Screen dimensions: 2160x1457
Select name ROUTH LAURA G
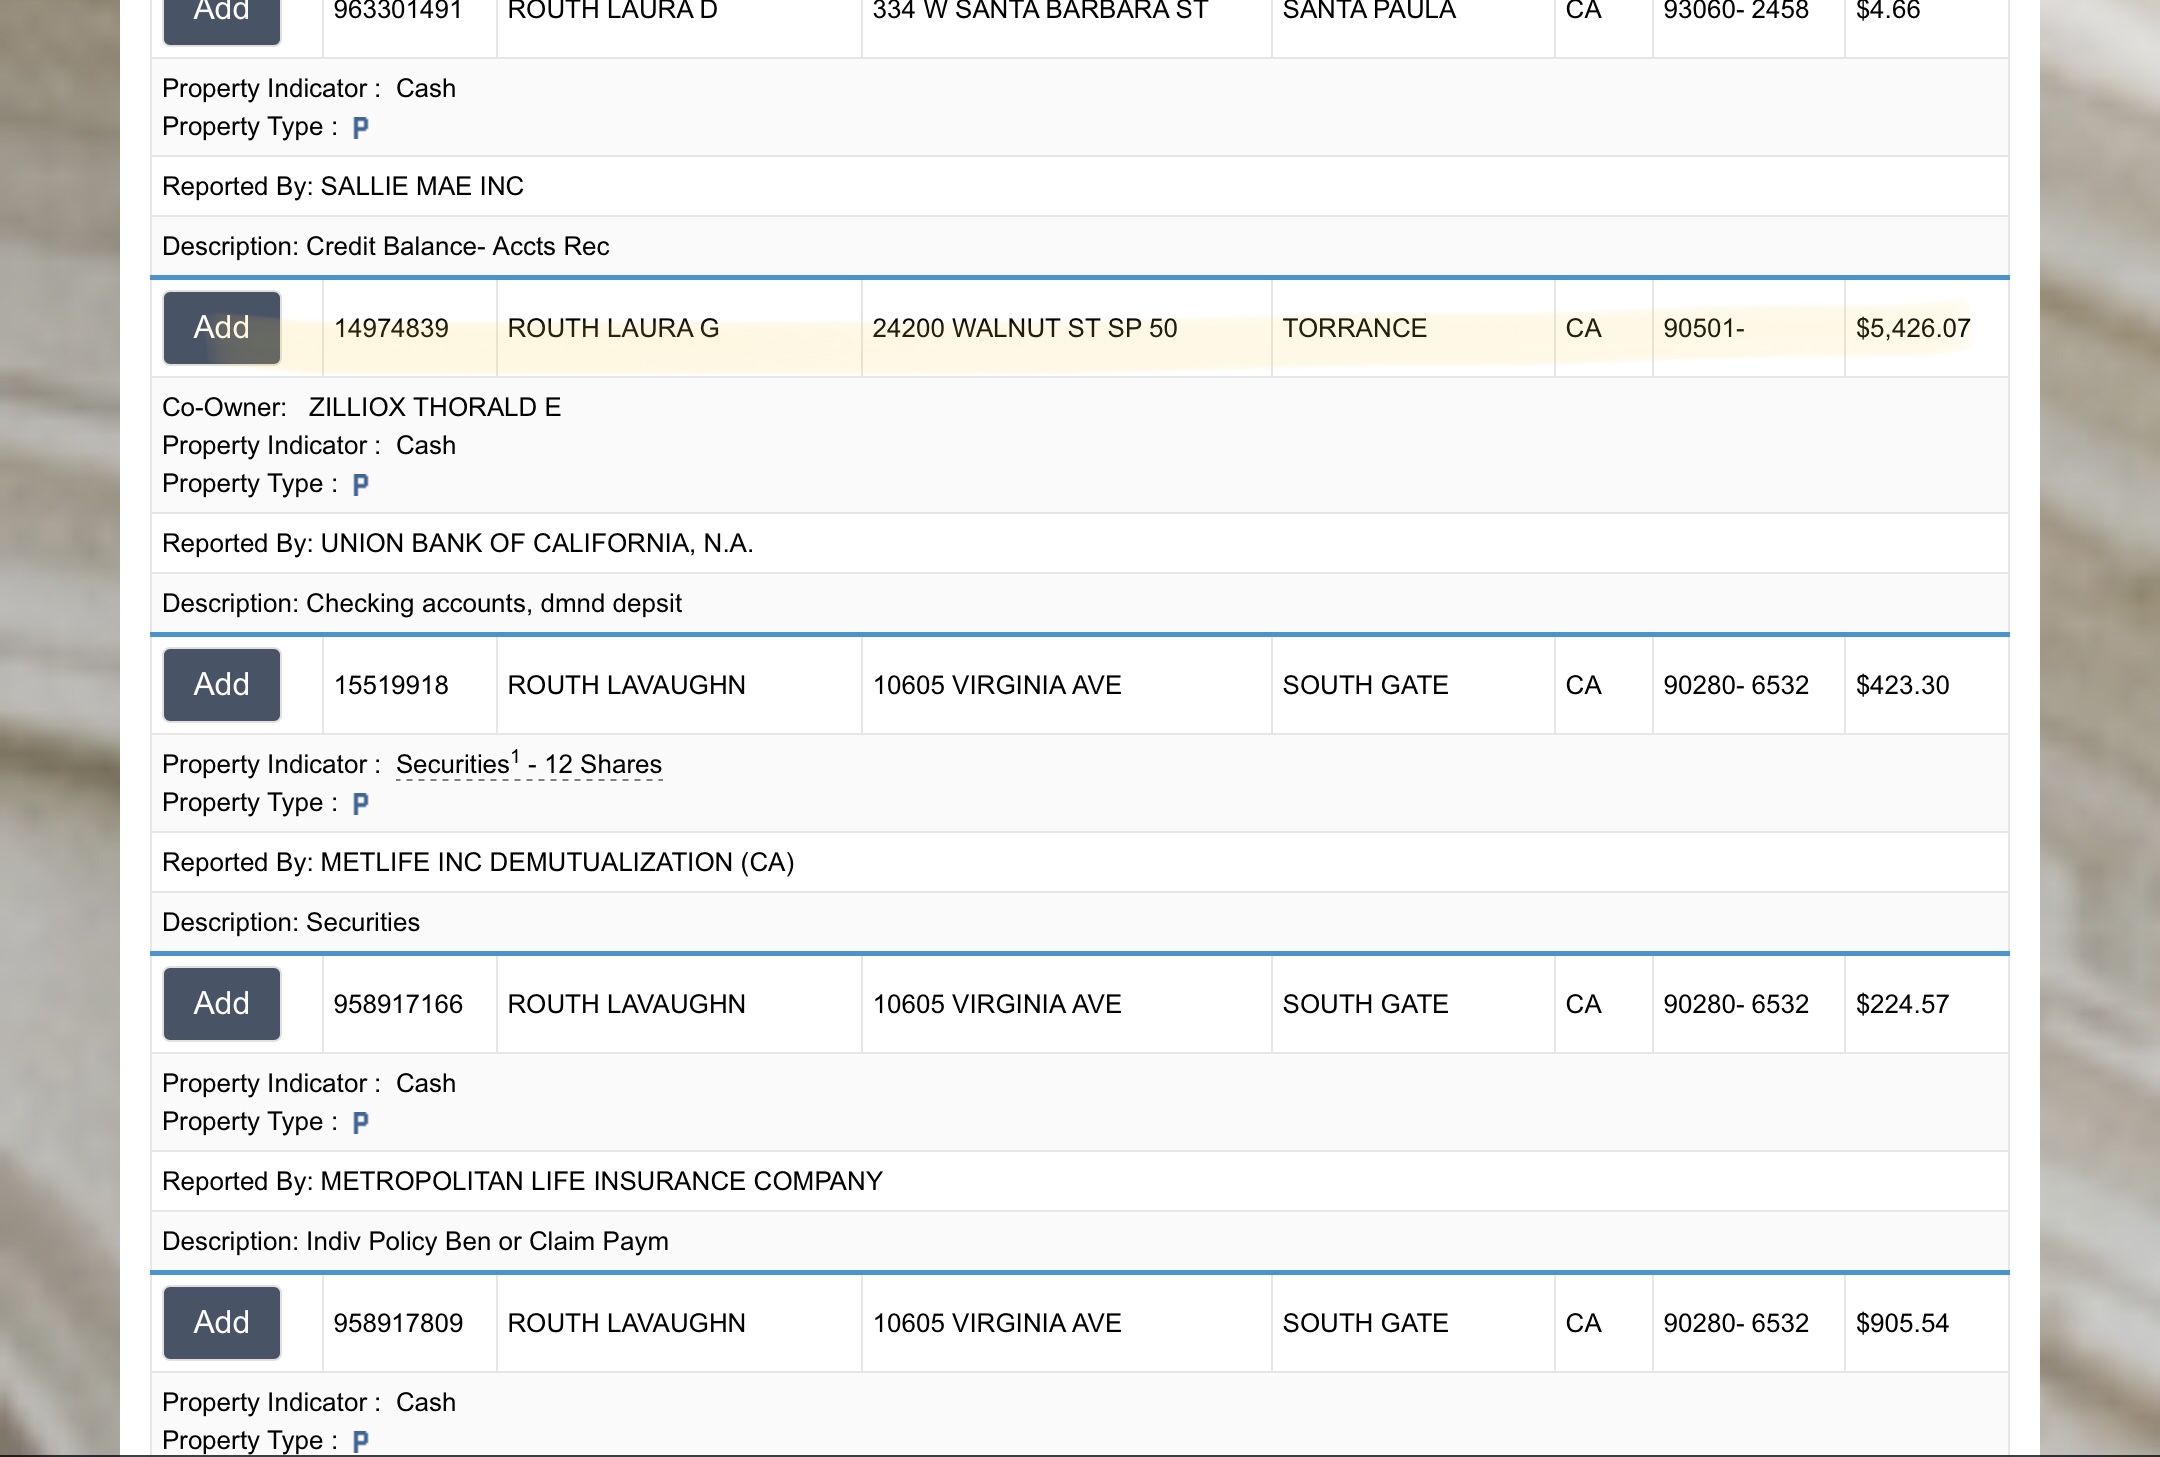click(x=613, y=328)
